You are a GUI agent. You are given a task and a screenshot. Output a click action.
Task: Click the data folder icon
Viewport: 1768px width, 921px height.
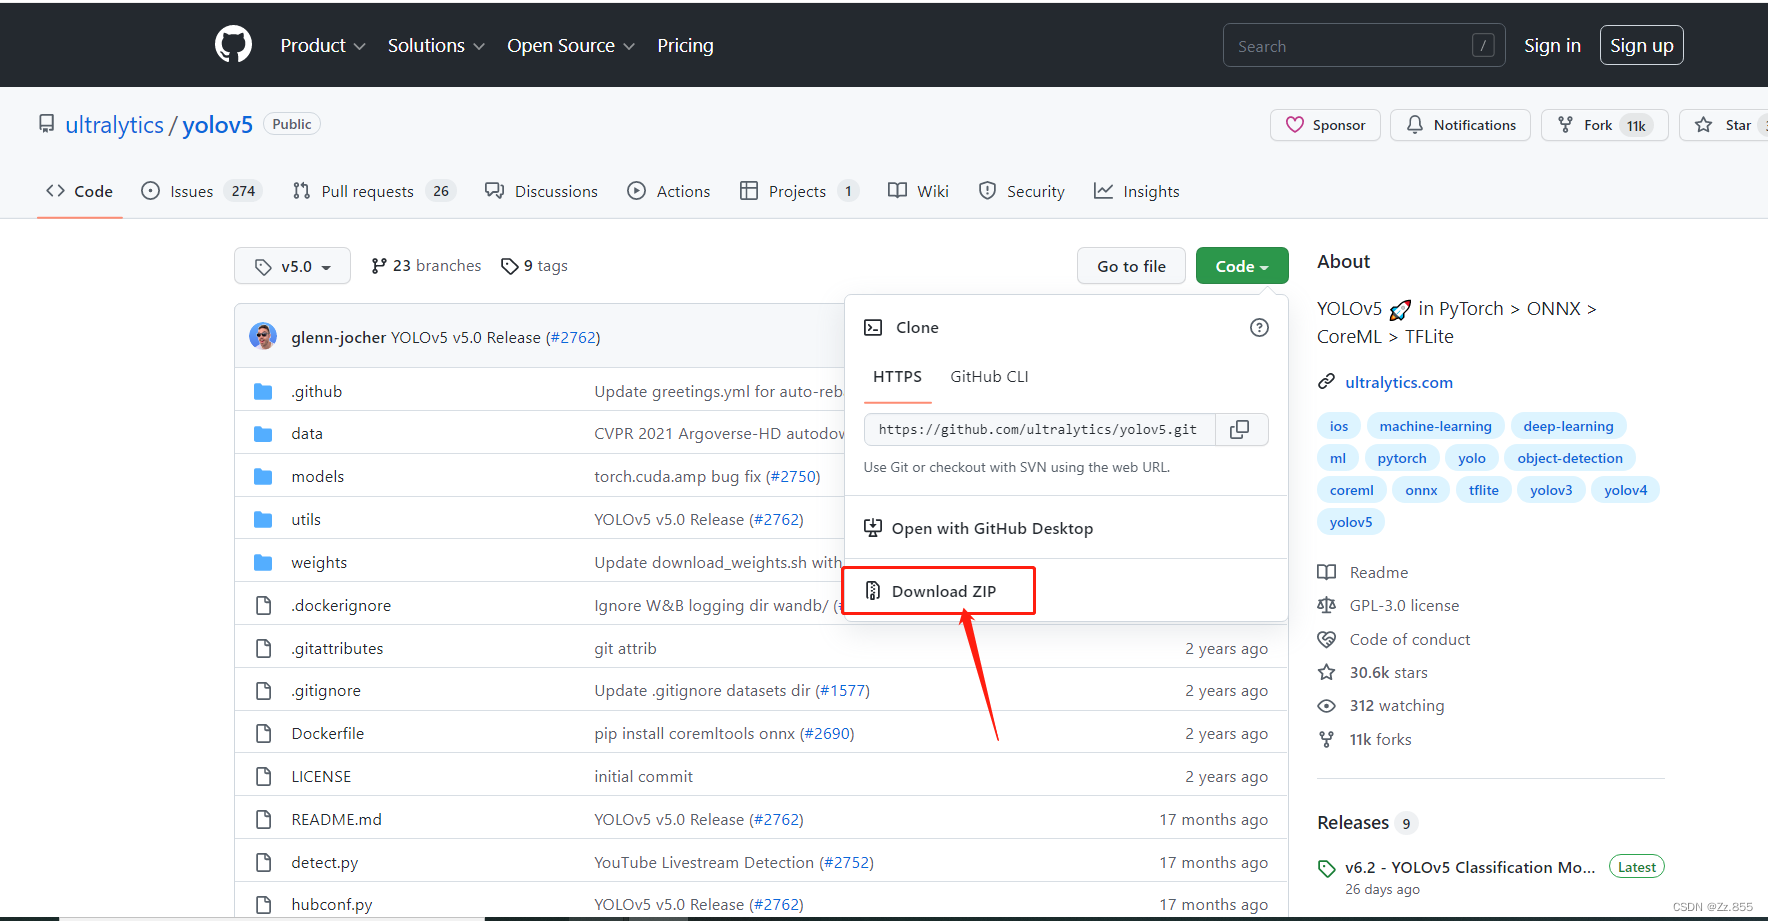pyautogui.click(x=263, y=433)
